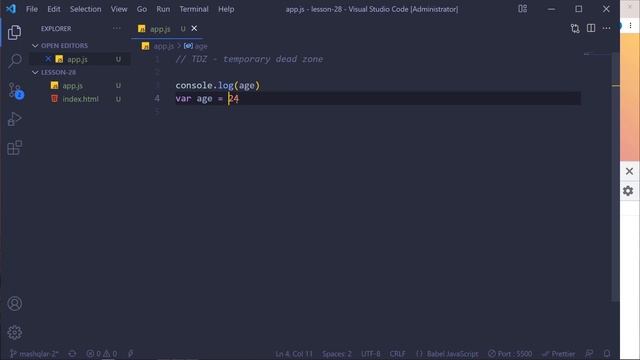Click the TDZ comment on line 1
640x360 pixels.
click(249, 59)
